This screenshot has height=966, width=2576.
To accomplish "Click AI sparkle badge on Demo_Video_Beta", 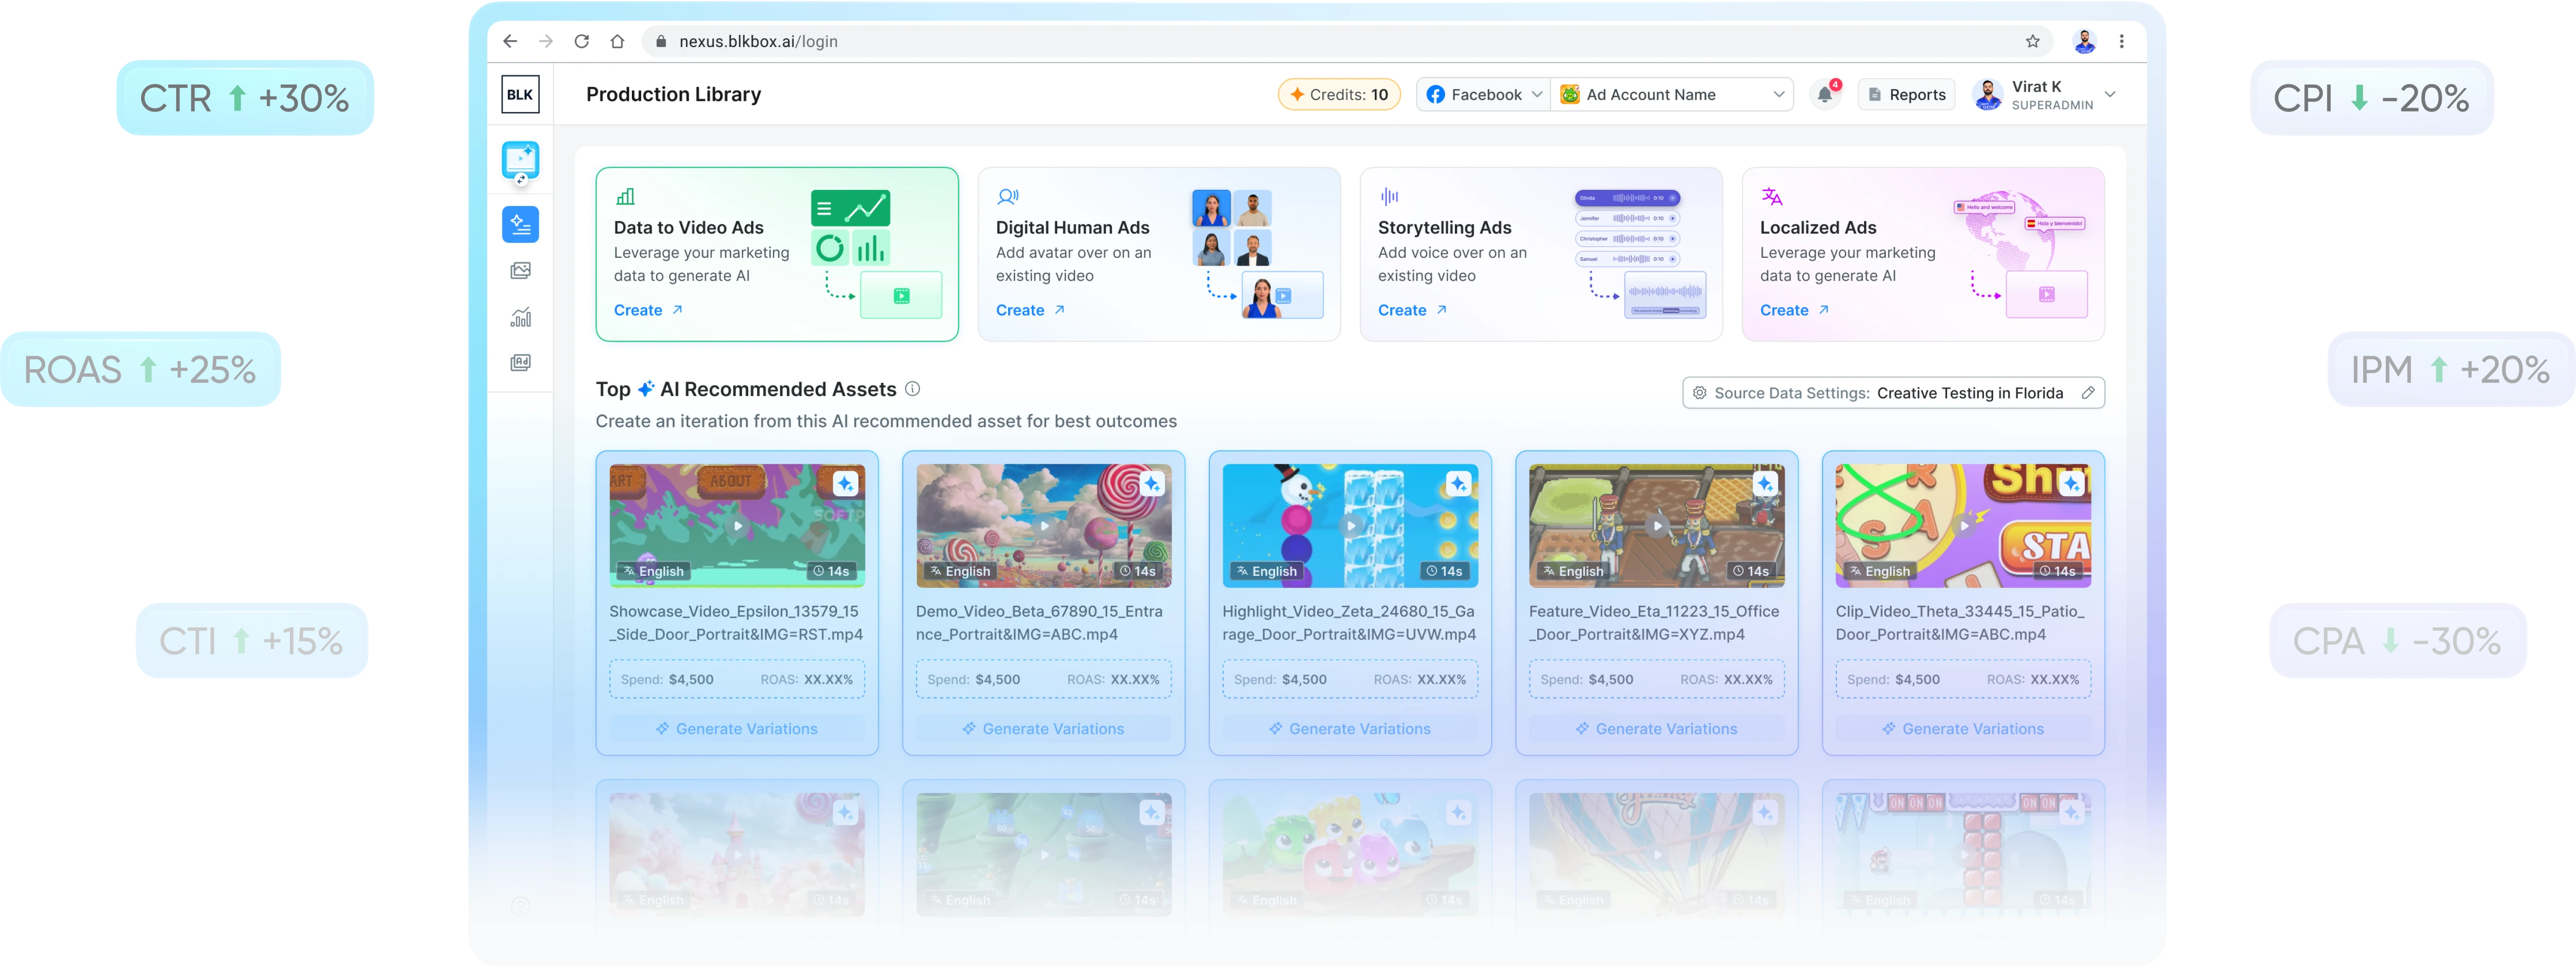I will click(1152, 484).
